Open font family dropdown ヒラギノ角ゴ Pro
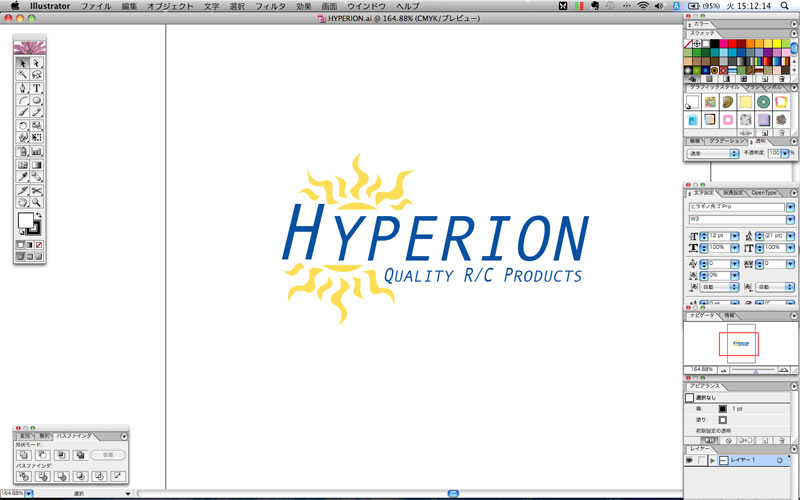Image resolution: width=800 pixels, height=500 pixels. (790, 207)
